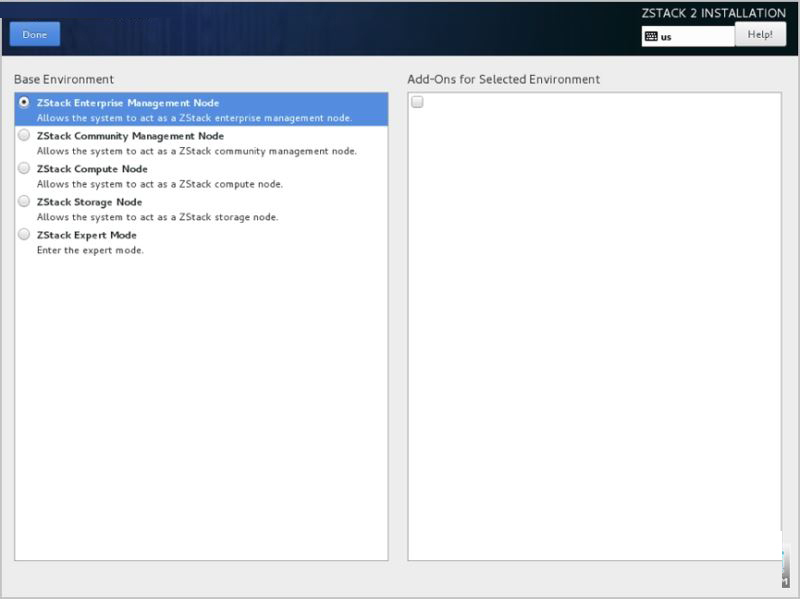Click the compute node description line

pos(160,184)
